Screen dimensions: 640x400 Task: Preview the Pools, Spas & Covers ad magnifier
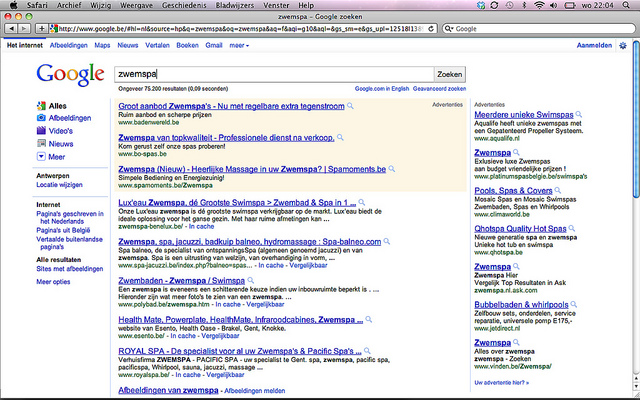coord(558,191)
